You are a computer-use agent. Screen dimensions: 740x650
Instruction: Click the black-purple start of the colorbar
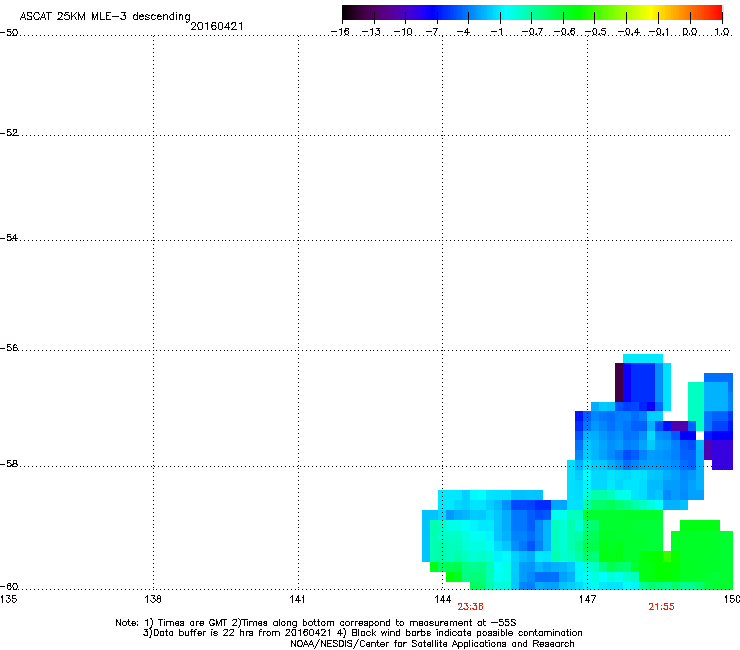352,13
